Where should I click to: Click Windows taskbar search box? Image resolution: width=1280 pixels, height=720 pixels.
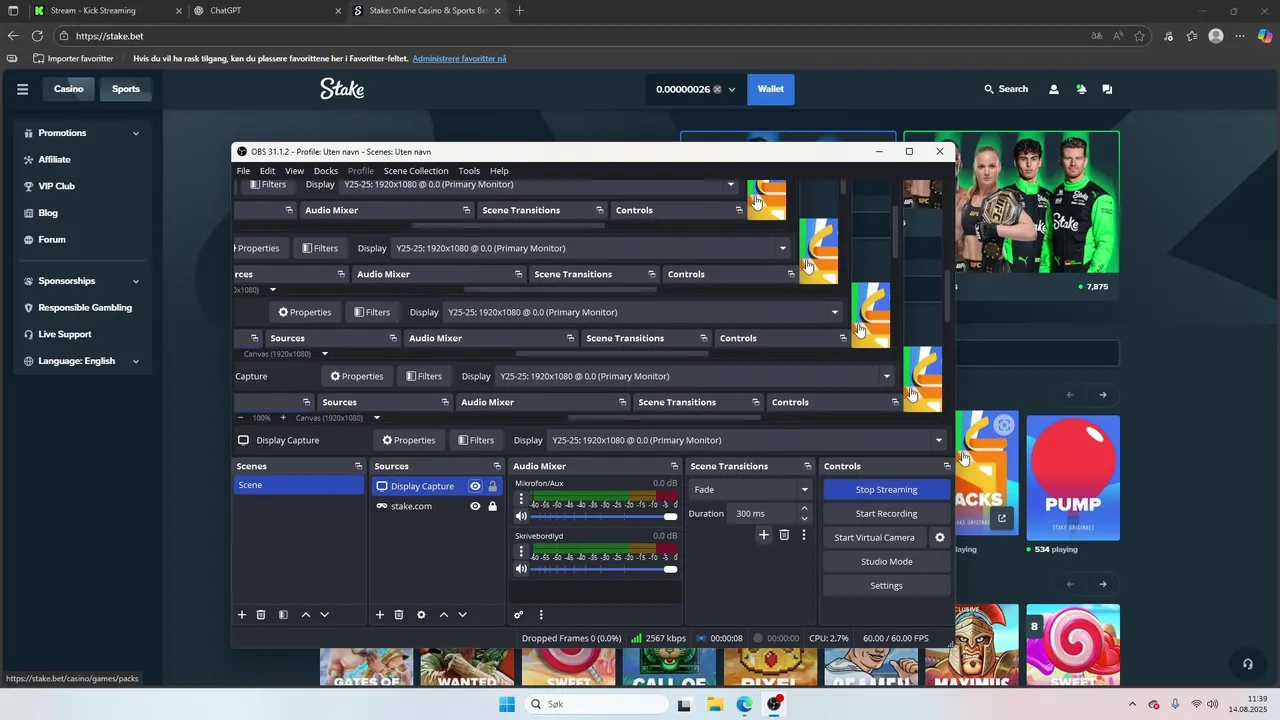(x=596, y=704)
